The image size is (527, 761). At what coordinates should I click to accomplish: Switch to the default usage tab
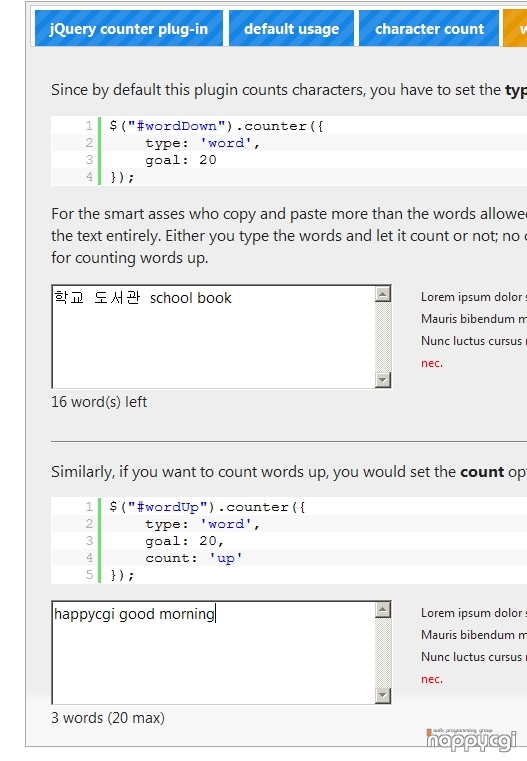click(291, 29)
